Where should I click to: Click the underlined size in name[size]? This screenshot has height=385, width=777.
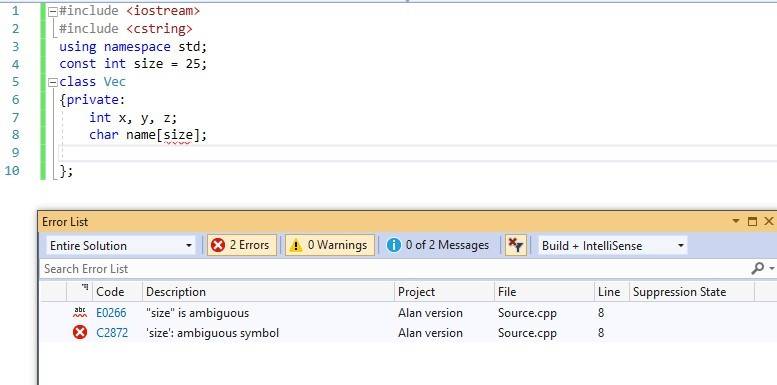pyautogui.click(x=178, y=135)
